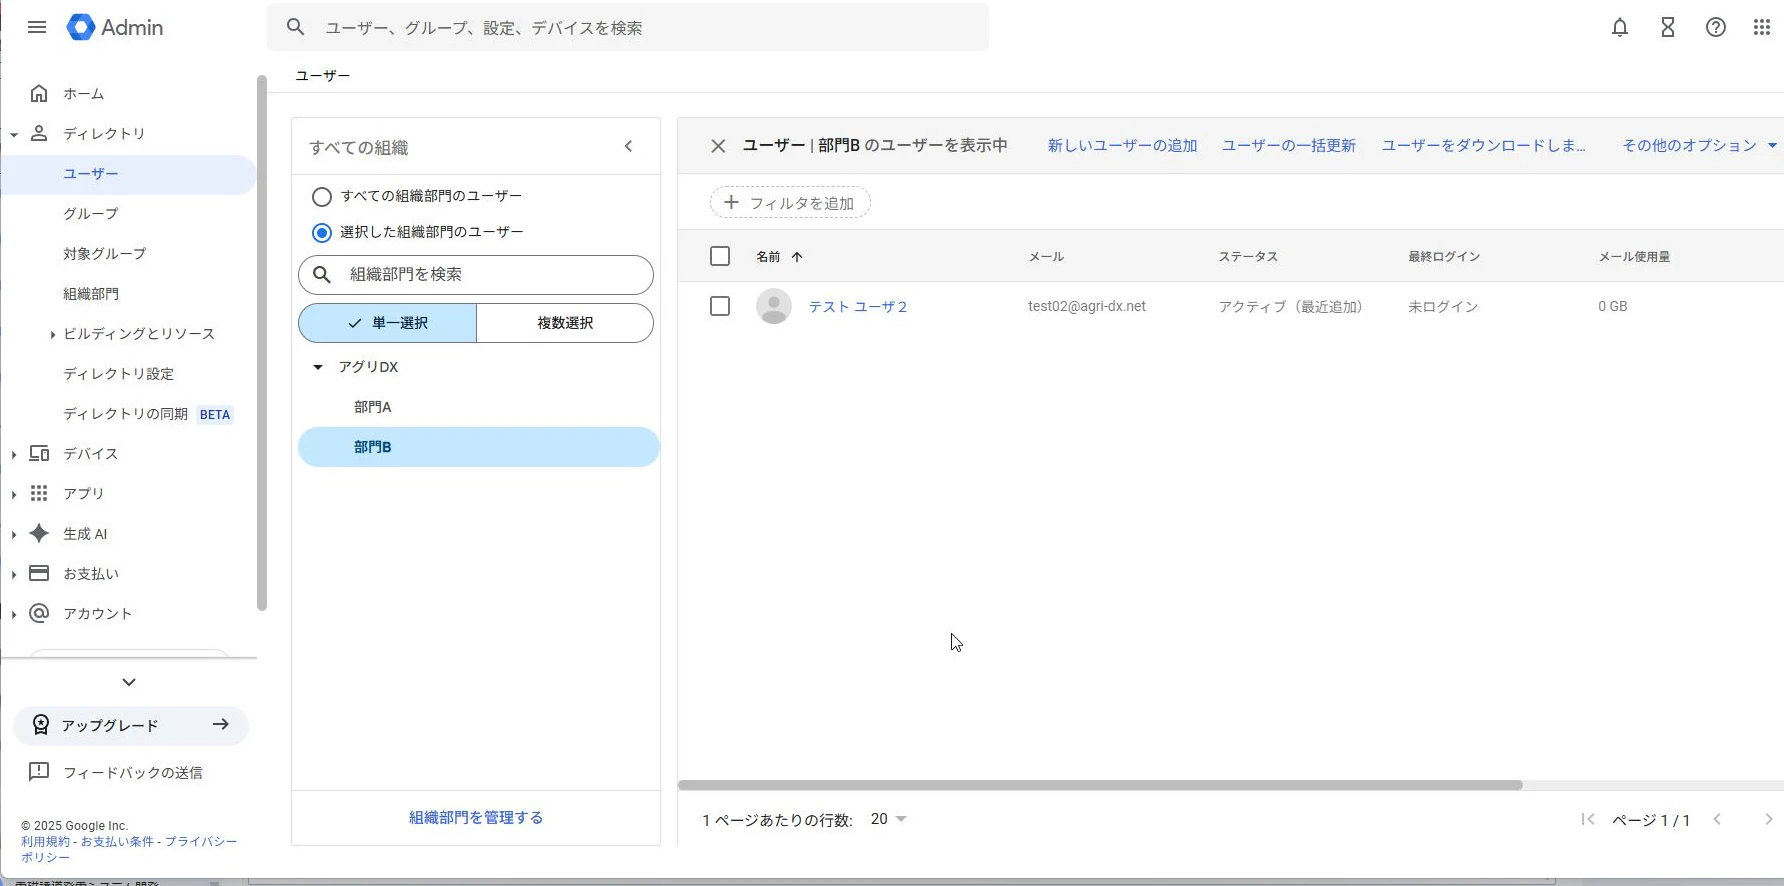The image size is (1784, 886).
Task: Expand the デバイス sidebar section
Action: [14, 454]
